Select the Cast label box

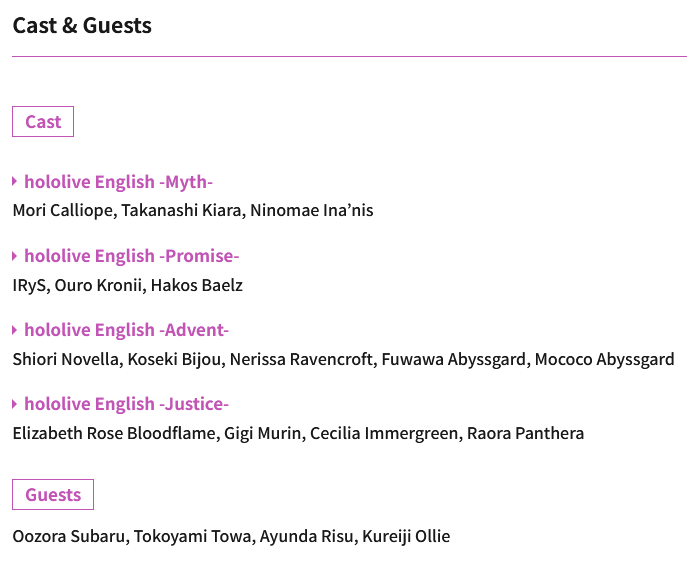43,121
